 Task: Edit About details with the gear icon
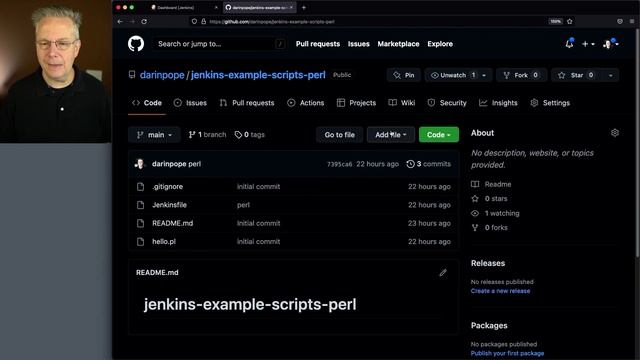(615, 133)
